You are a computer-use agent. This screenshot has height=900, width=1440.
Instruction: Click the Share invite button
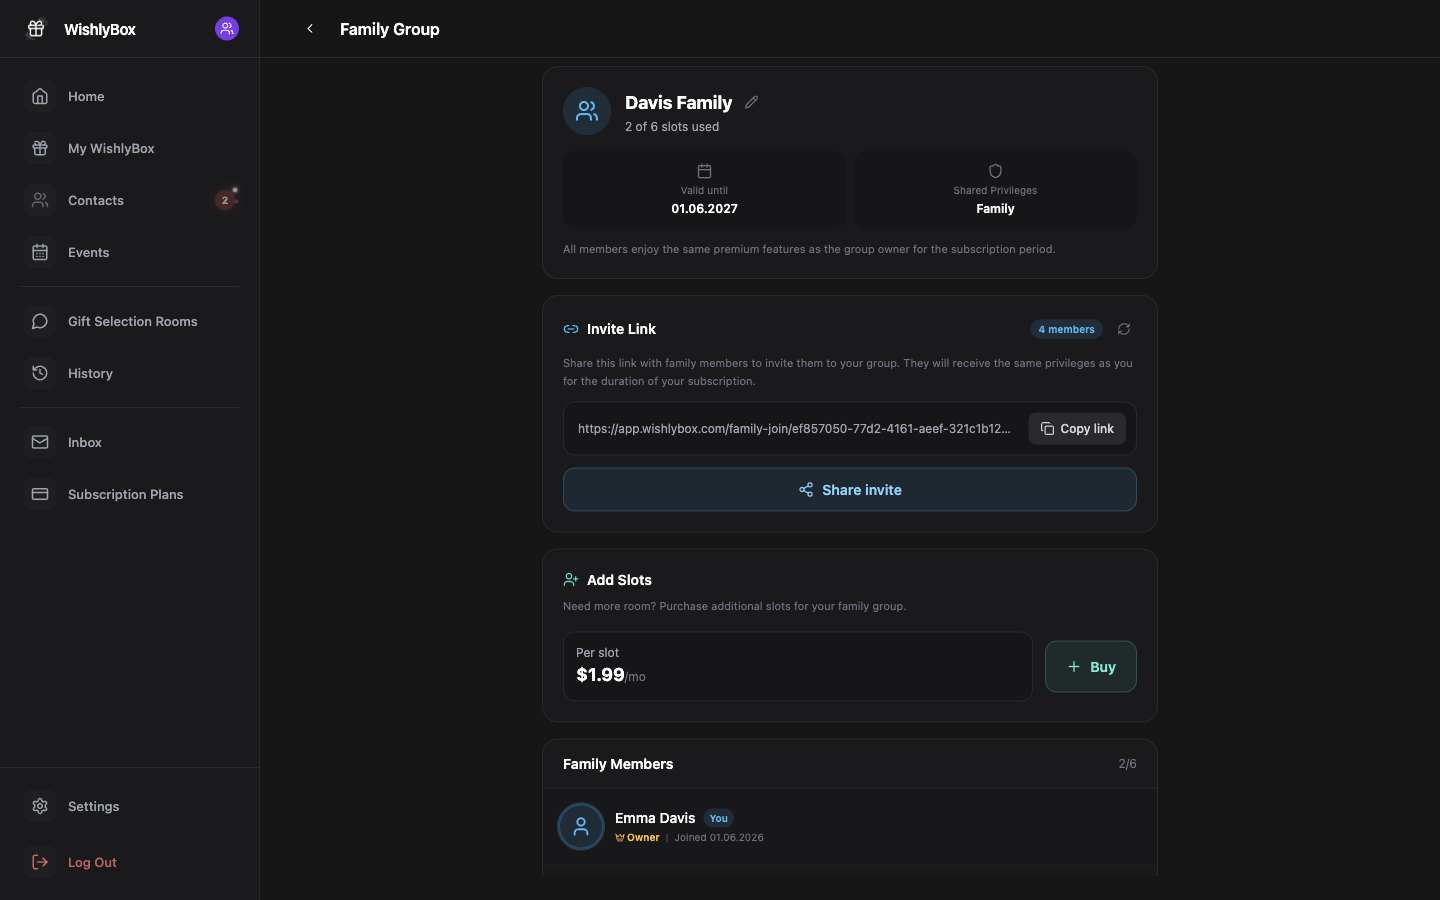point(850,490)
